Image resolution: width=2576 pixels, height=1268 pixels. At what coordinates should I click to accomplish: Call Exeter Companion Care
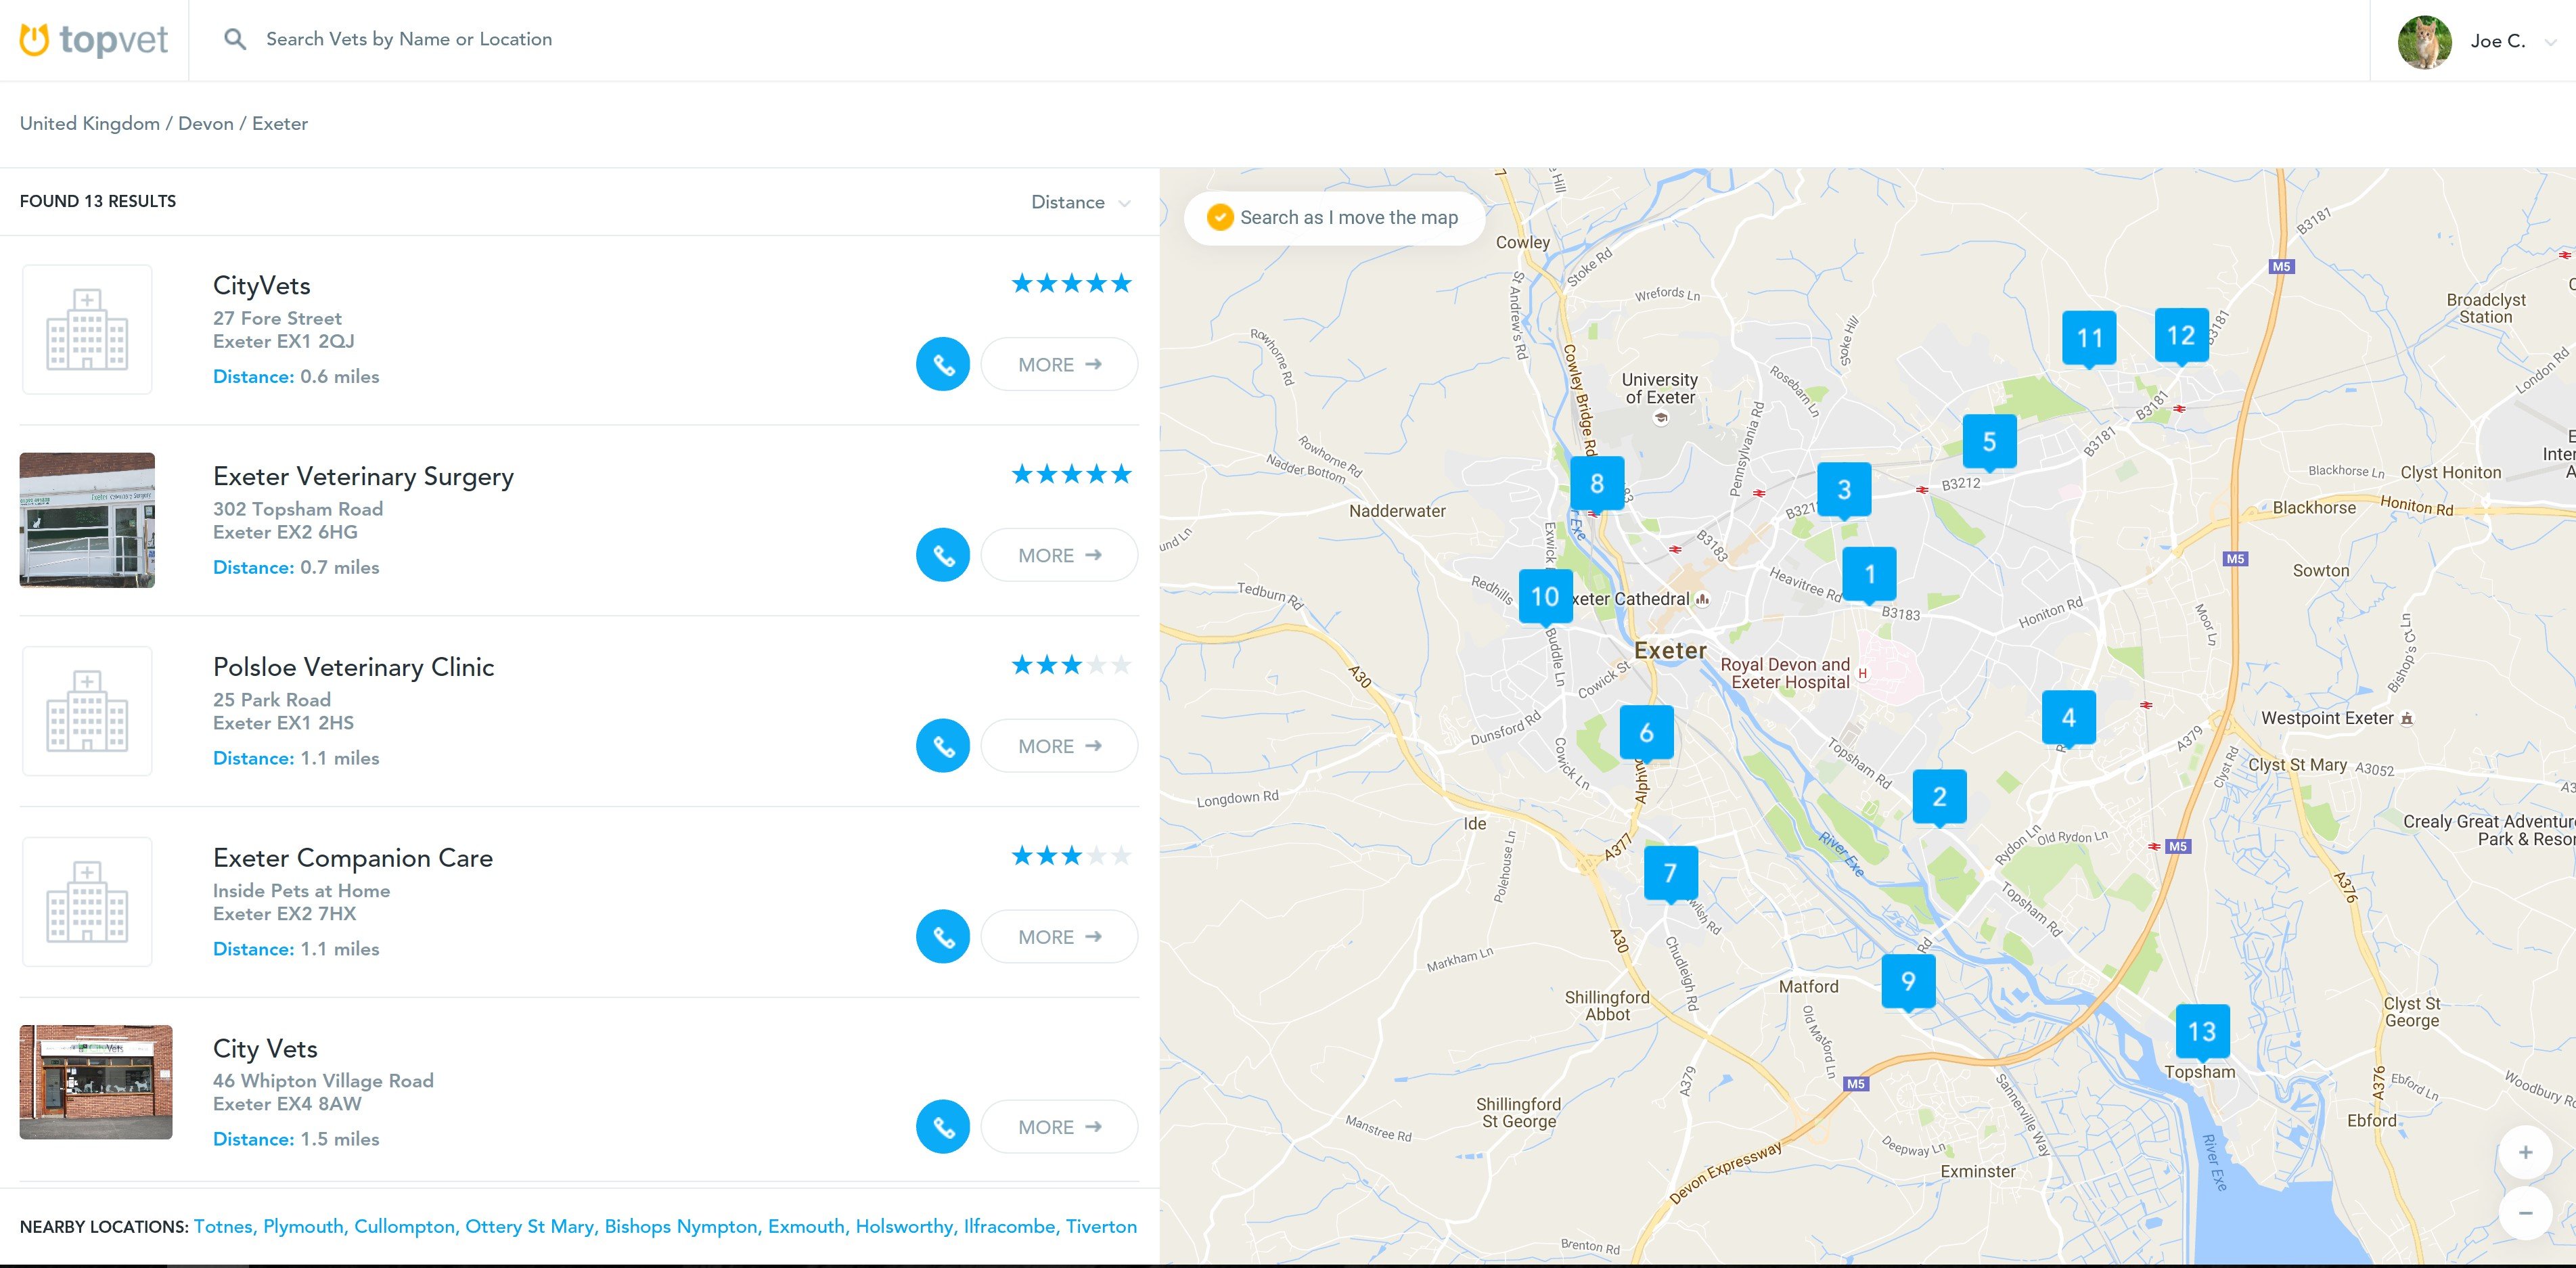(x=943, y=936)
